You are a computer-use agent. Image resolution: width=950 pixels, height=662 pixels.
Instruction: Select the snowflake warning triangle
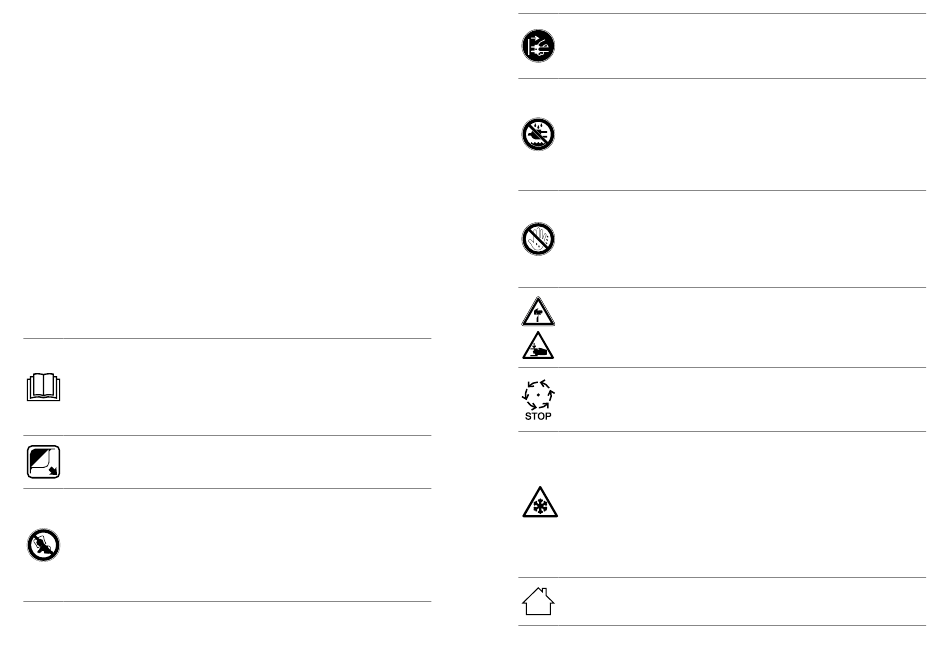[538, 504]
